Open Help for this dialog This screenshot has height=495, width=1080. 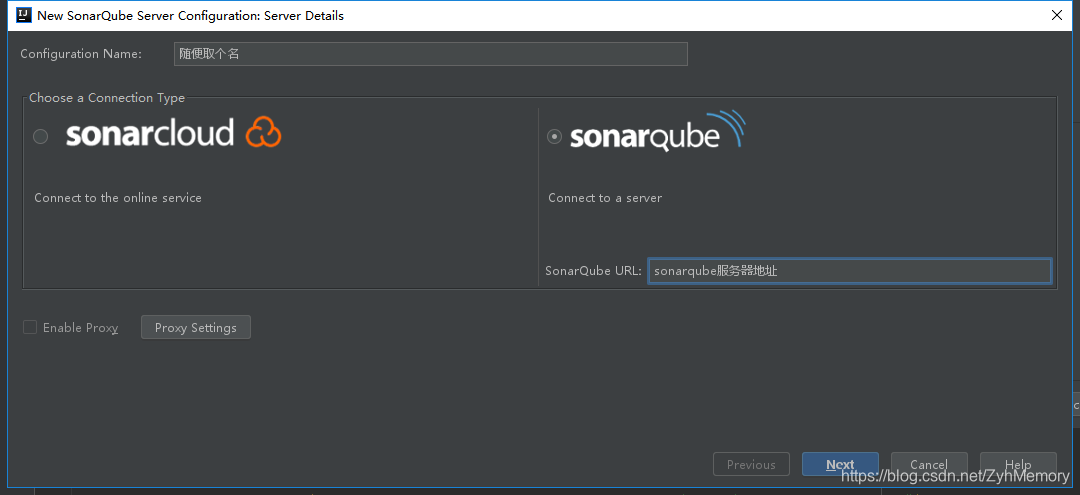1018,464
